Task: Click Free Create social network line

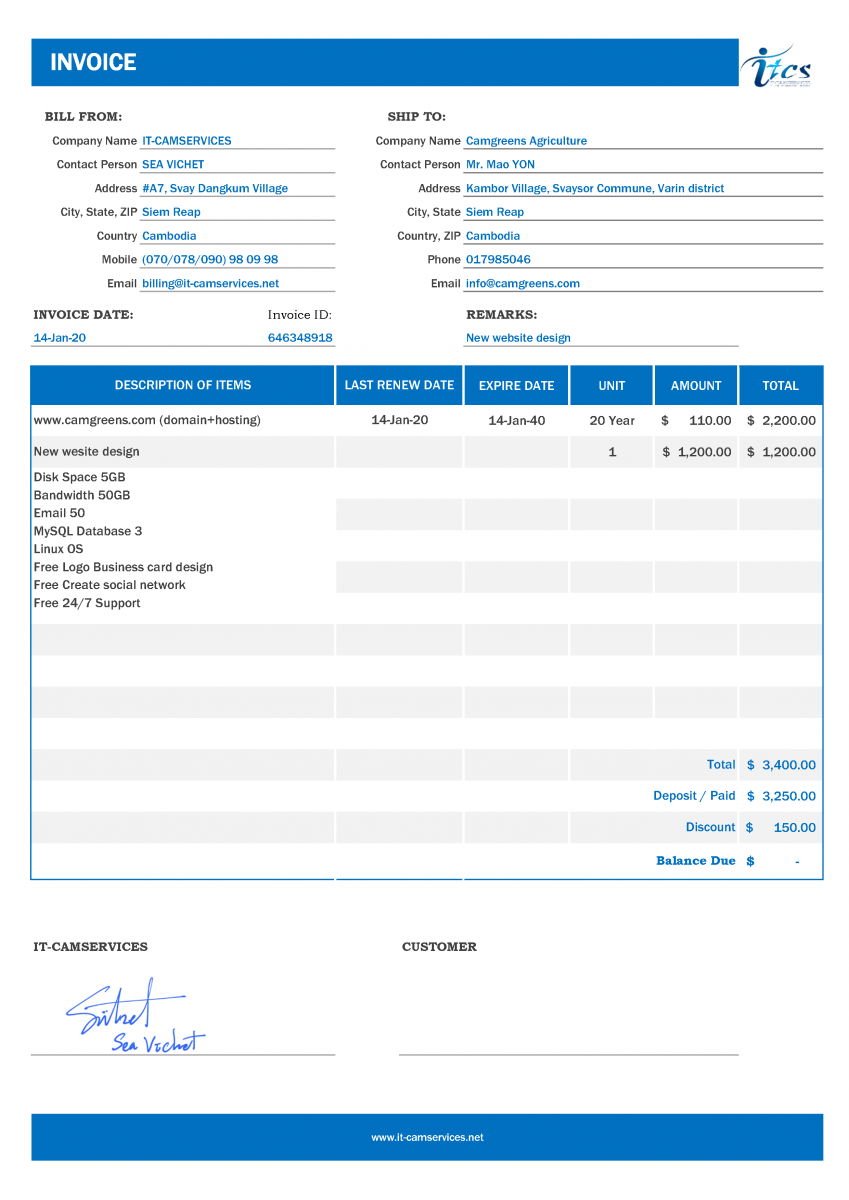Action: [110, 585]
